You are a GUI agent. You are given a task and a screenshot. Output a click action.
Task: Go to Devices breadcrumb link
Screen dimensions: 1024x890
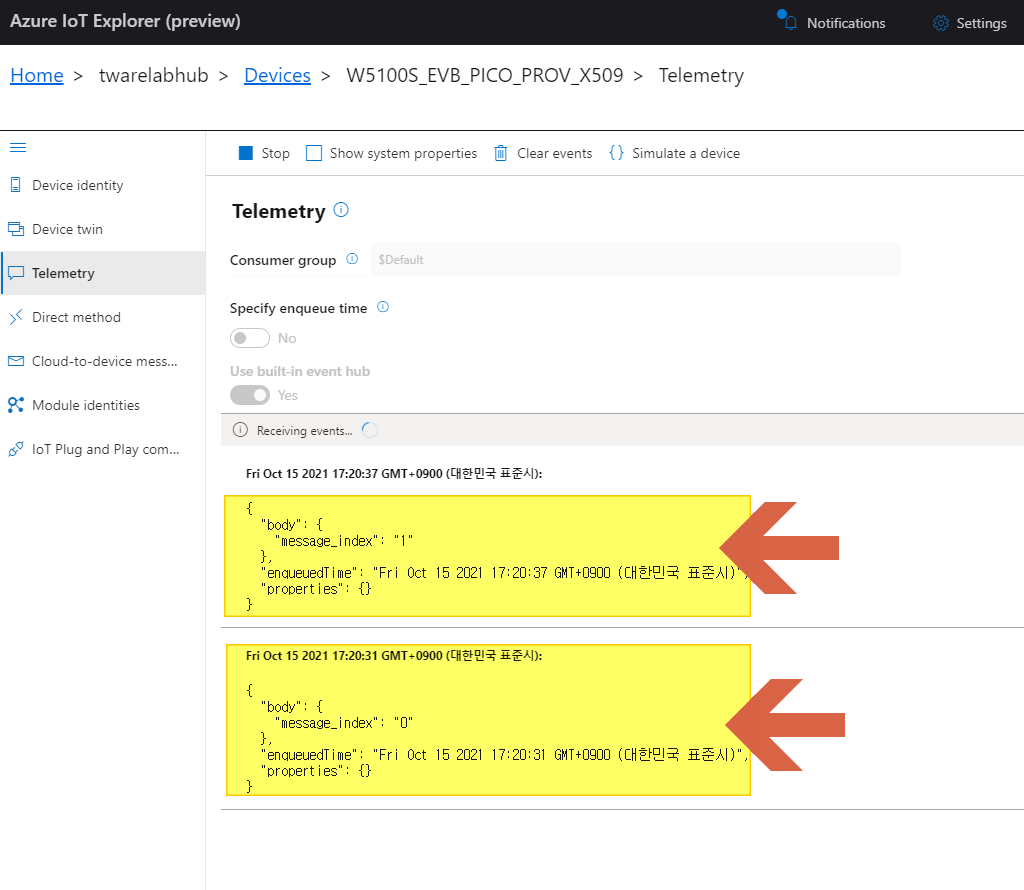278,75
